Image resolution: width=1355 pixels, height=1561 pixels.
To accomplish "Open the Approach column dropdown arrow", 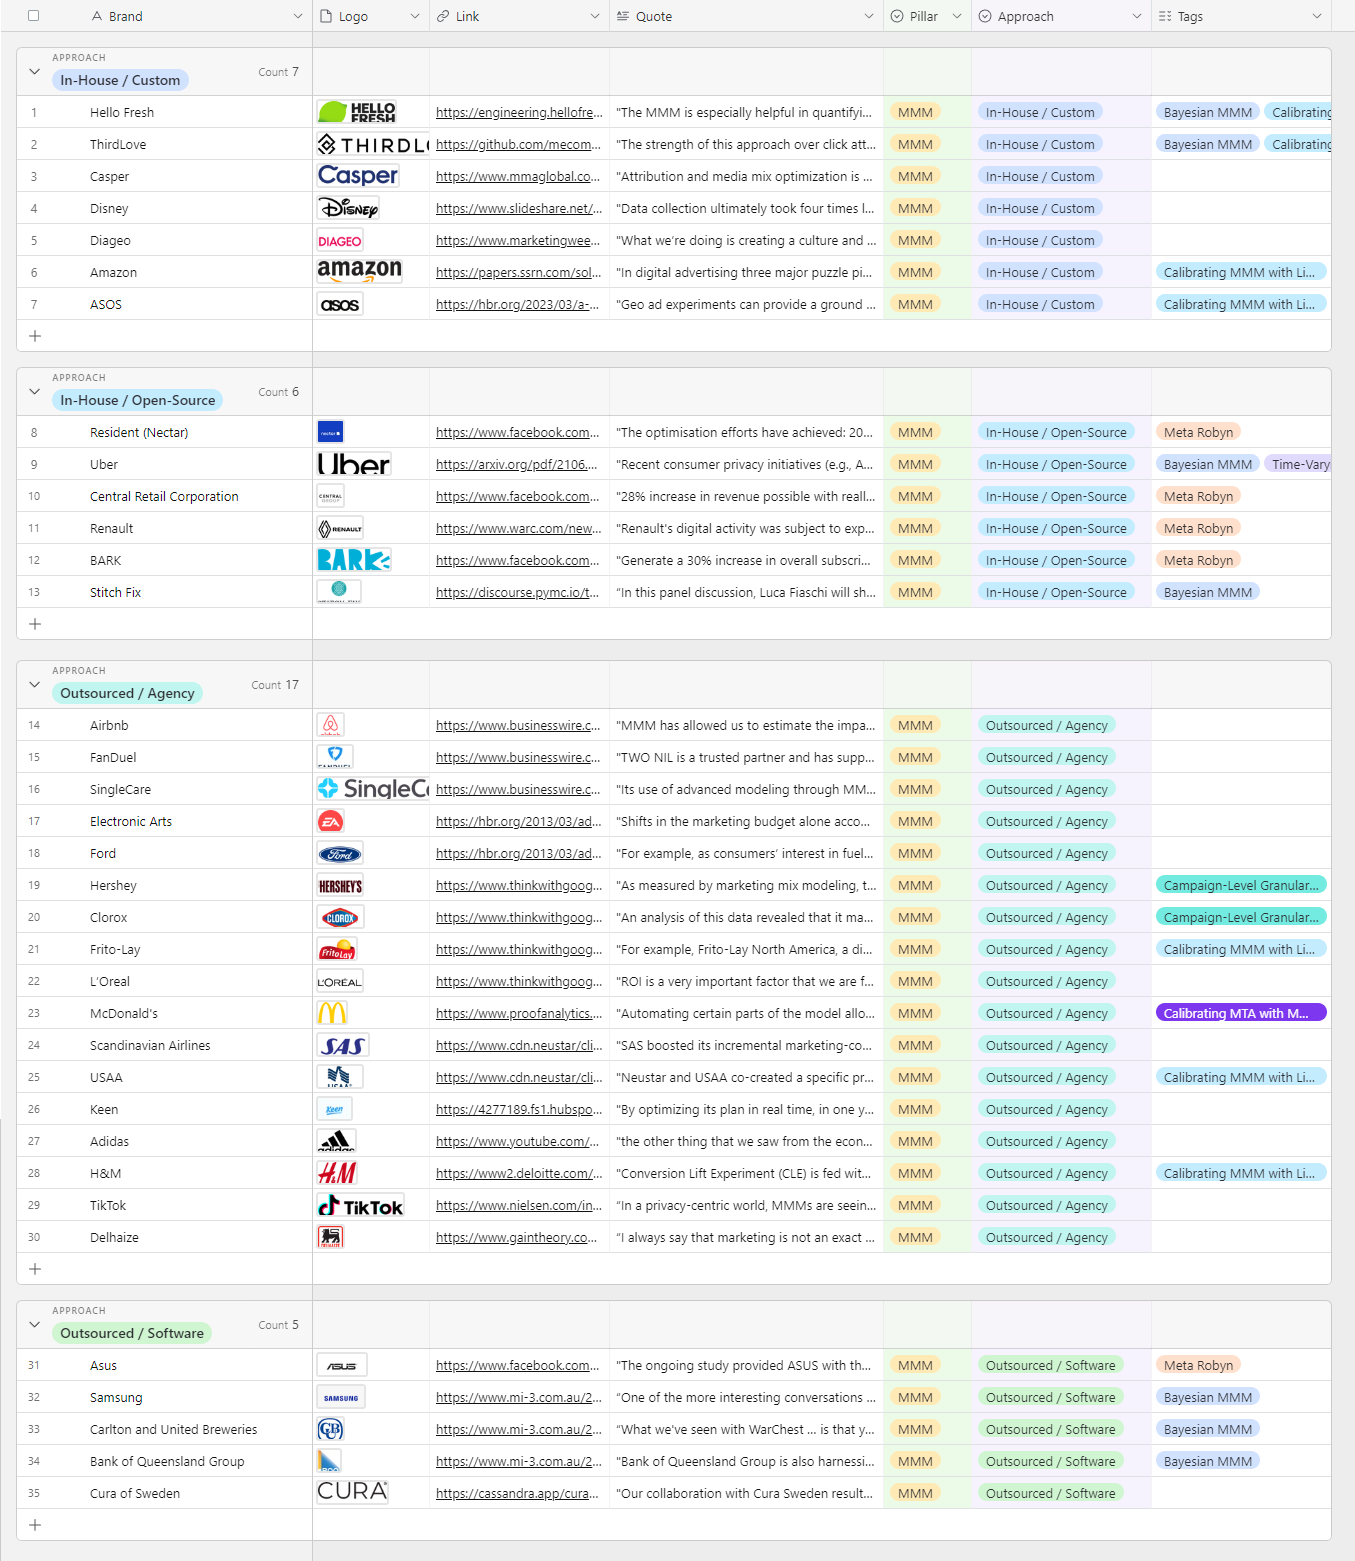I will (1137, 16).
